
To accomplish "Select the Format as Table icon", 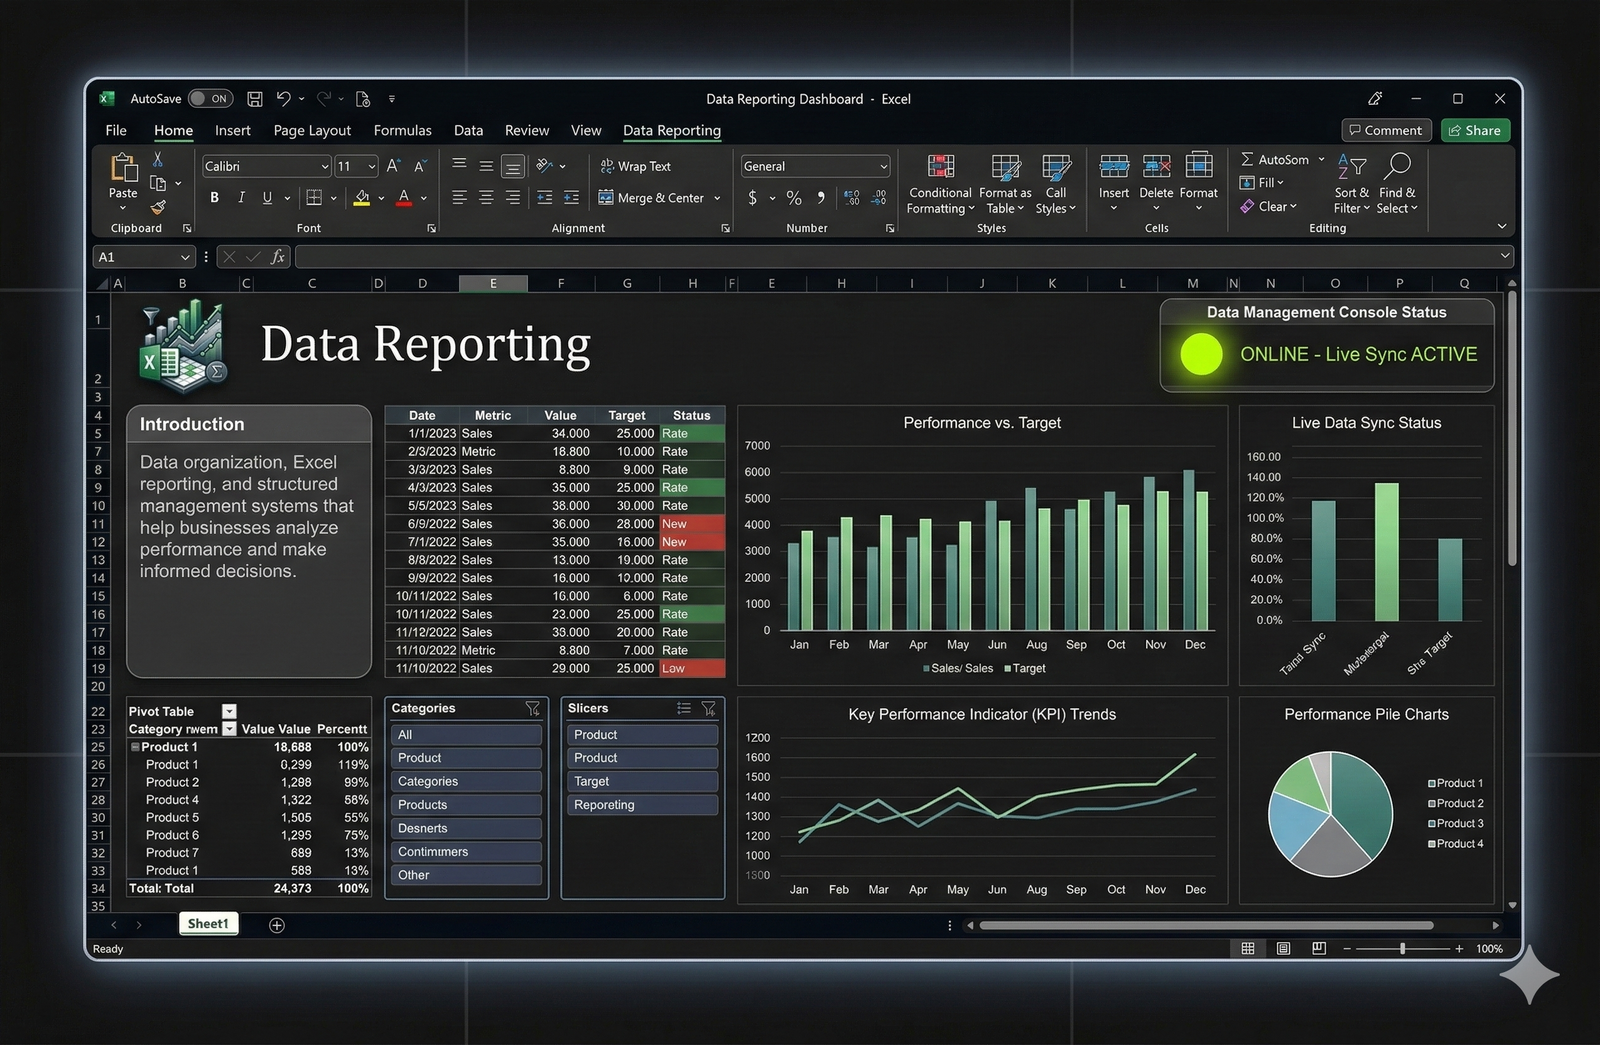I will 1004,184.
